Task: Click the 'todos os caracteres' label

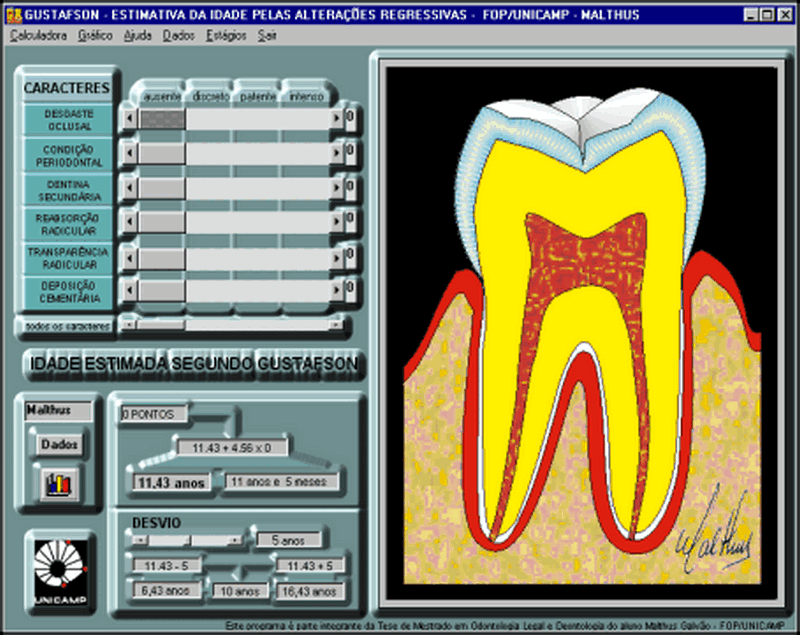Action: click(67, 326)
